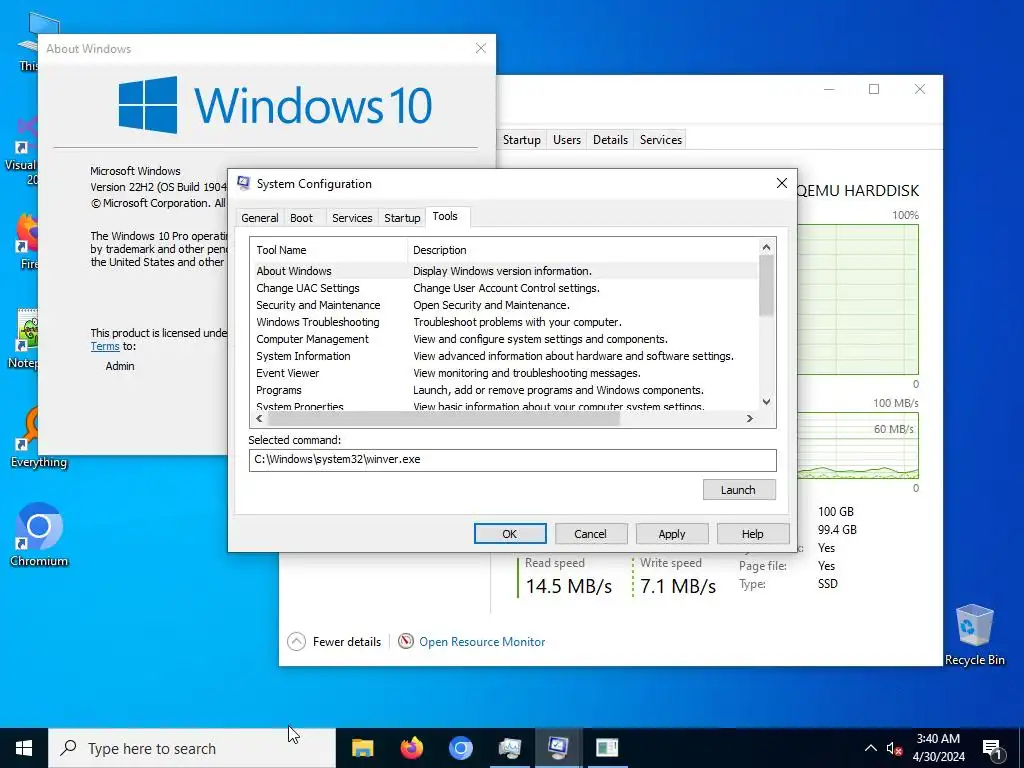Viewport: 1024px width, 768px height.
Task: Show hidden system tray icons
Action: [x=871, y=748]
